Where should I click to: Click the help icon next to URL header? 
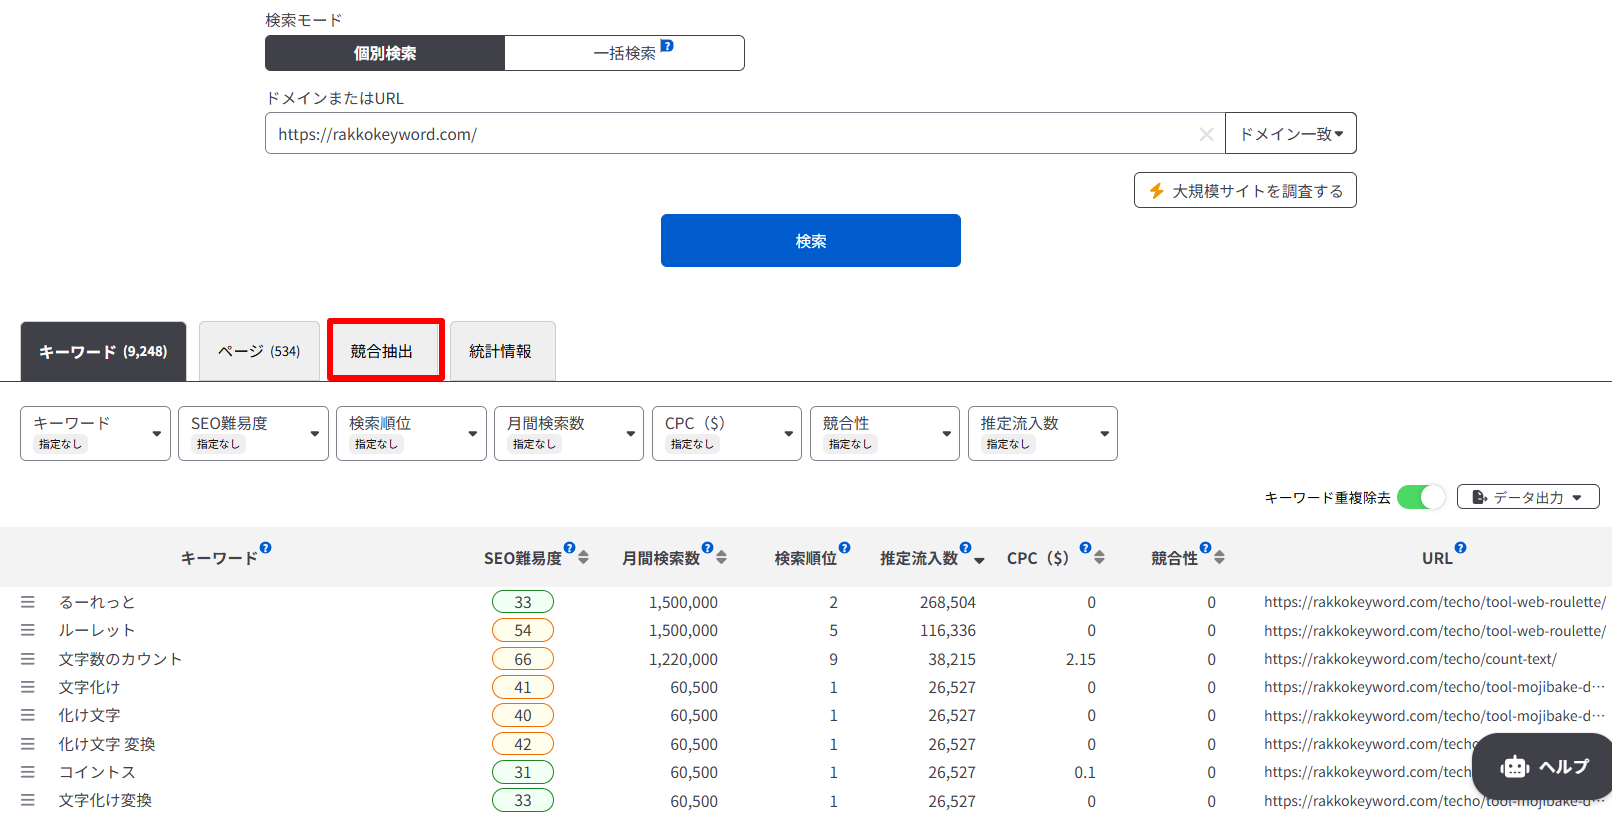[x=1460, y=548]
